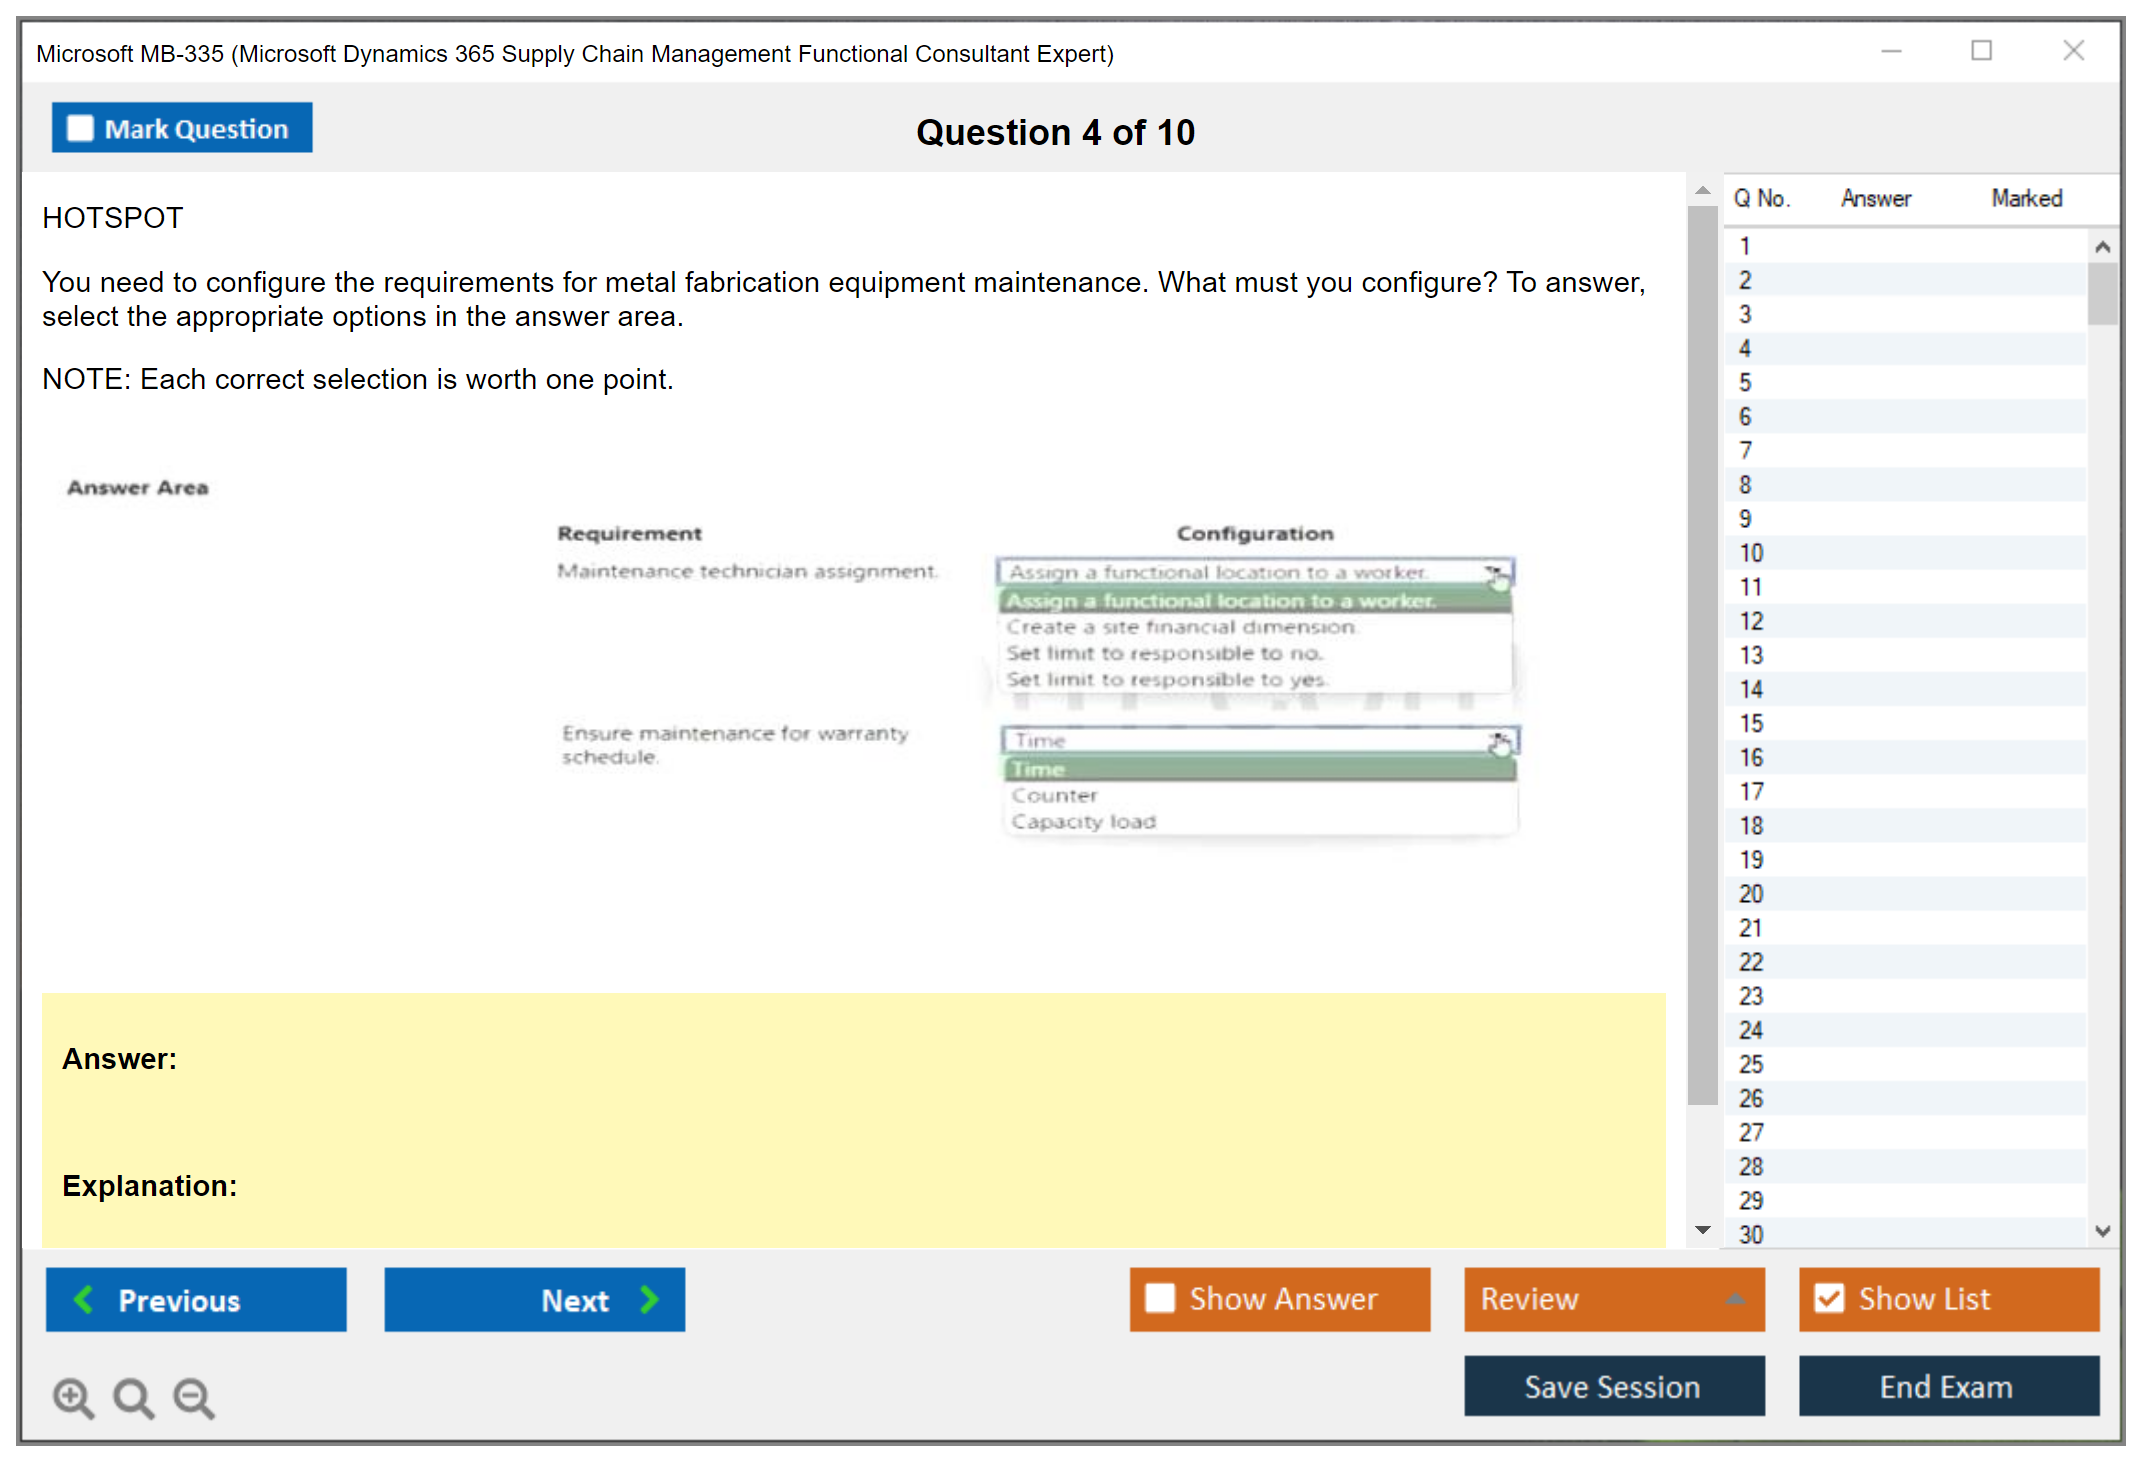The height and width of the screenshot is (1470, 2150).
Task: Enable the Show Answer checkbox
Action: [1160, 1298]
